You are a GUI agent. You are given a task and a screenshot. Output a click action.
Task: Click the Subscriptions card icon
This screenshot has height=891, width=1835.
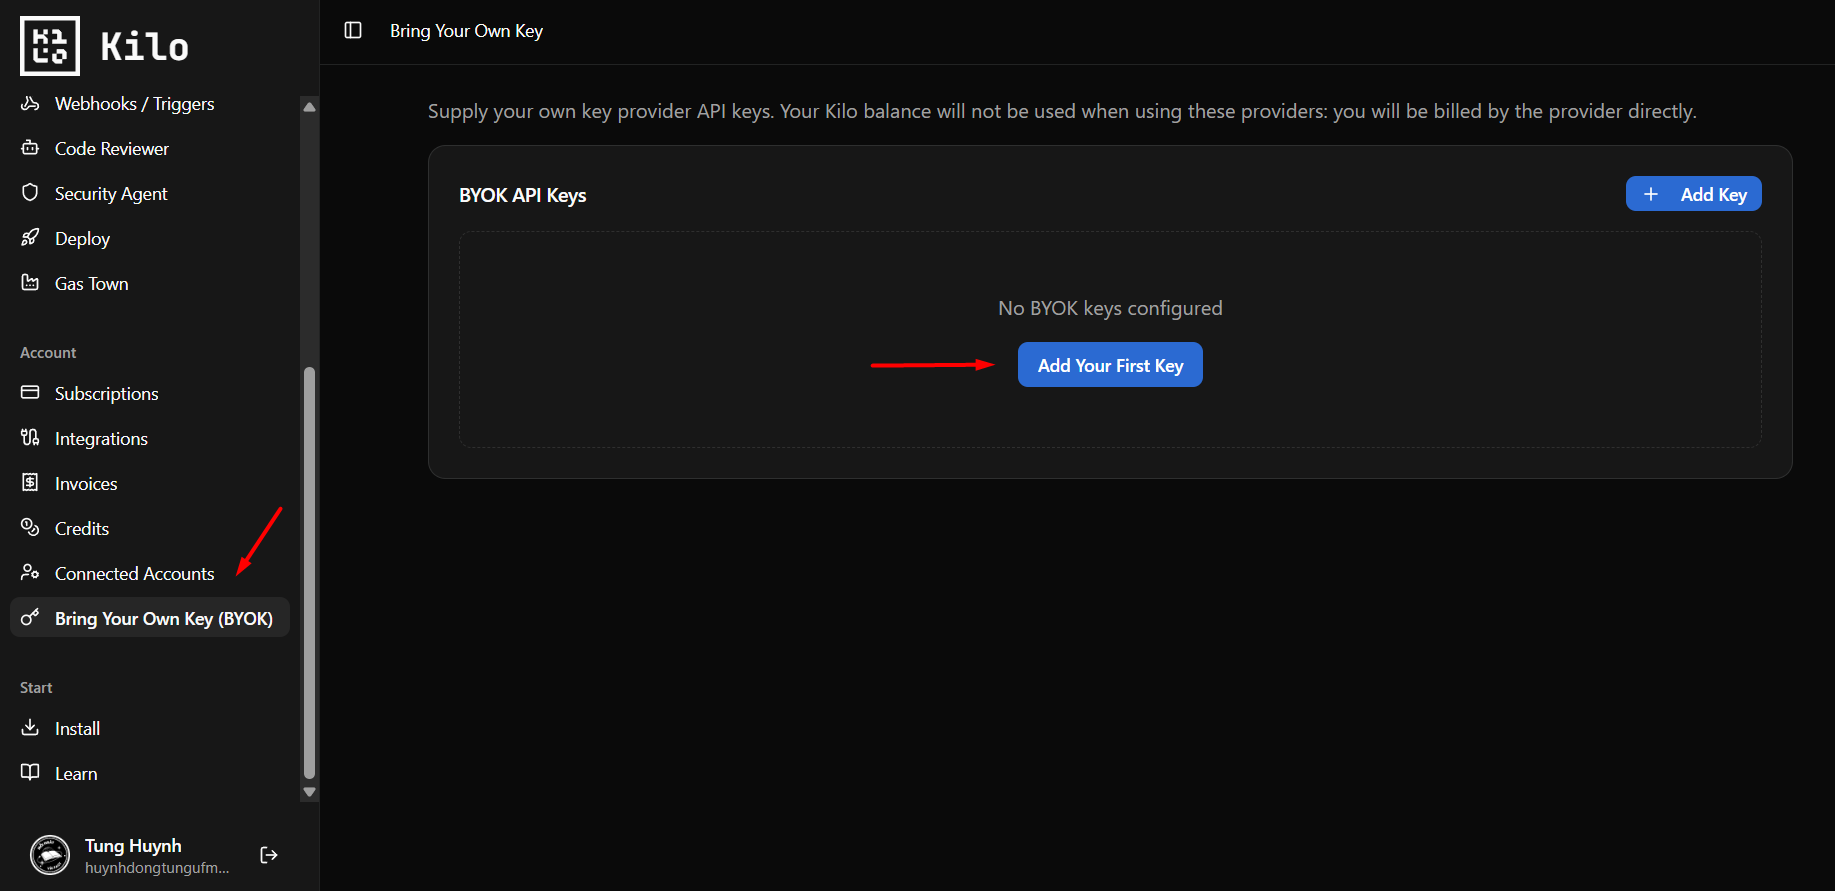pos(30,393)
